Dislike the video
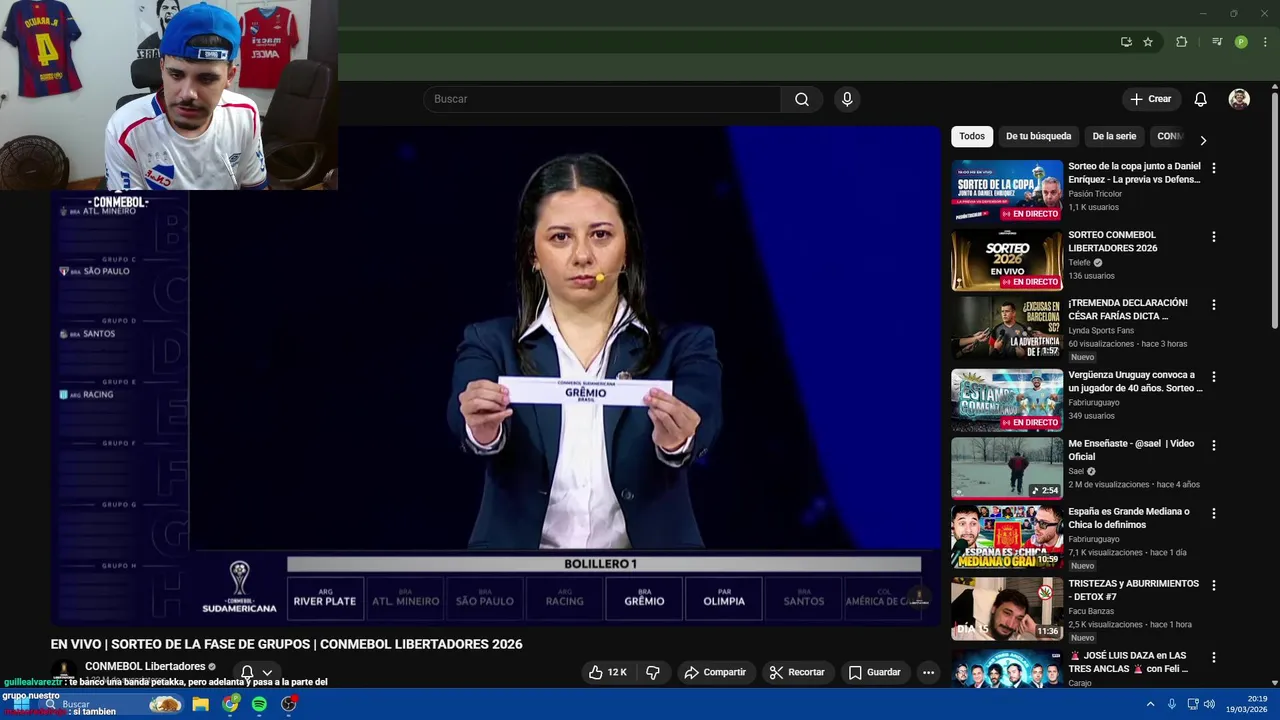1280x720 pixels. 653,672
